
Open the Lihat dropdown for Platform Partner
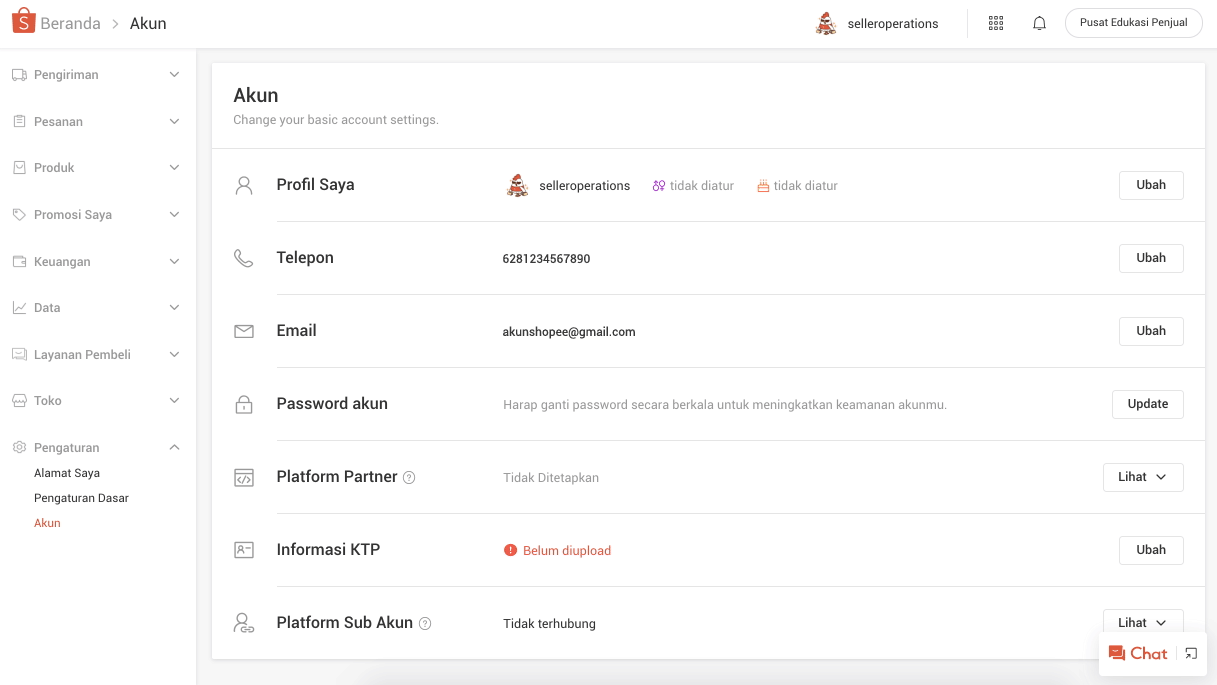click(x=1143, y=477)
